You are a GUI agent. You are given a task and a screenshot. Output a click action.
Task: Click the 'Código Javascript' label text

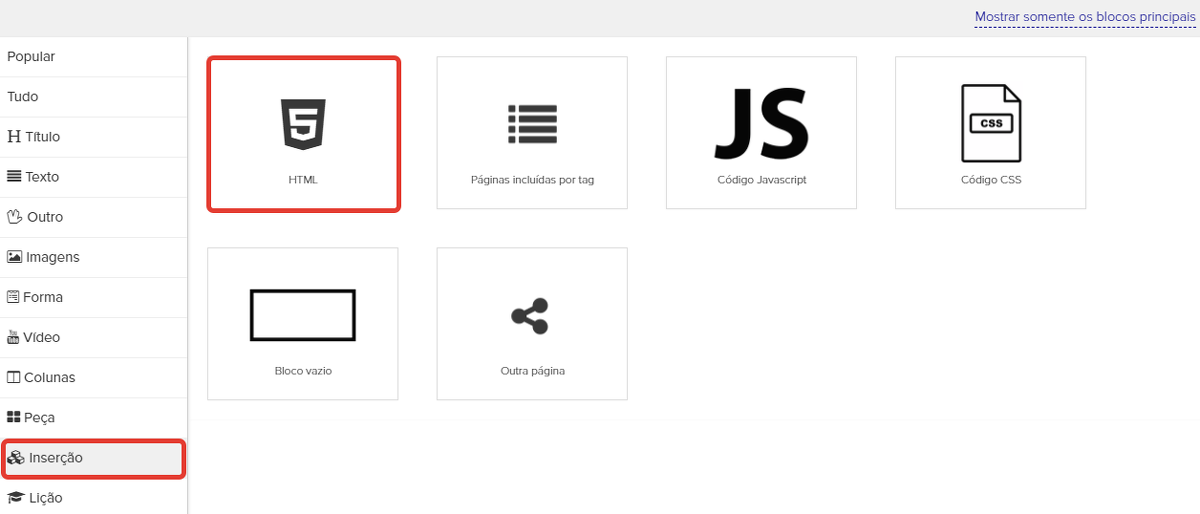click(x=761, y=180)
